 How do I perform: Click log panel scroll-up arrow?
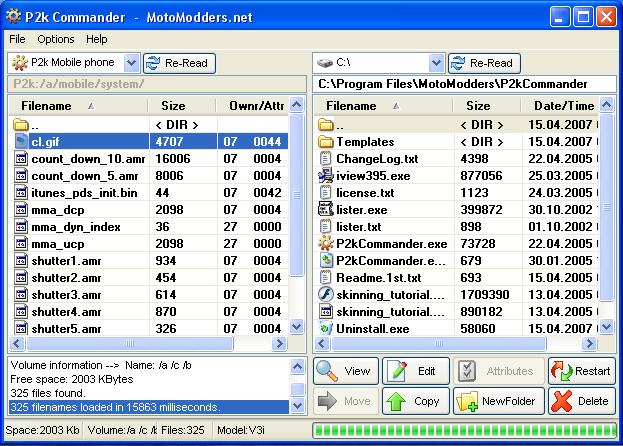[298, 366]
